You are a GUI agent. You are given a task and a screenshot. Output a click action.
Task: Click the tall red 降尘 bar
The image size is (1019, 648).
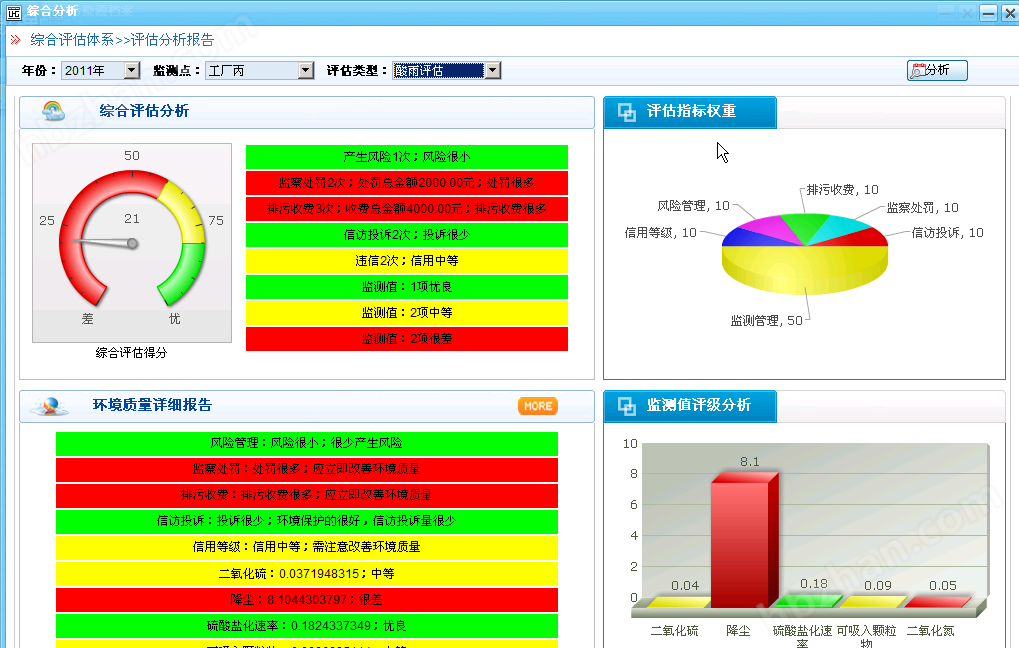tap(739, 540)
